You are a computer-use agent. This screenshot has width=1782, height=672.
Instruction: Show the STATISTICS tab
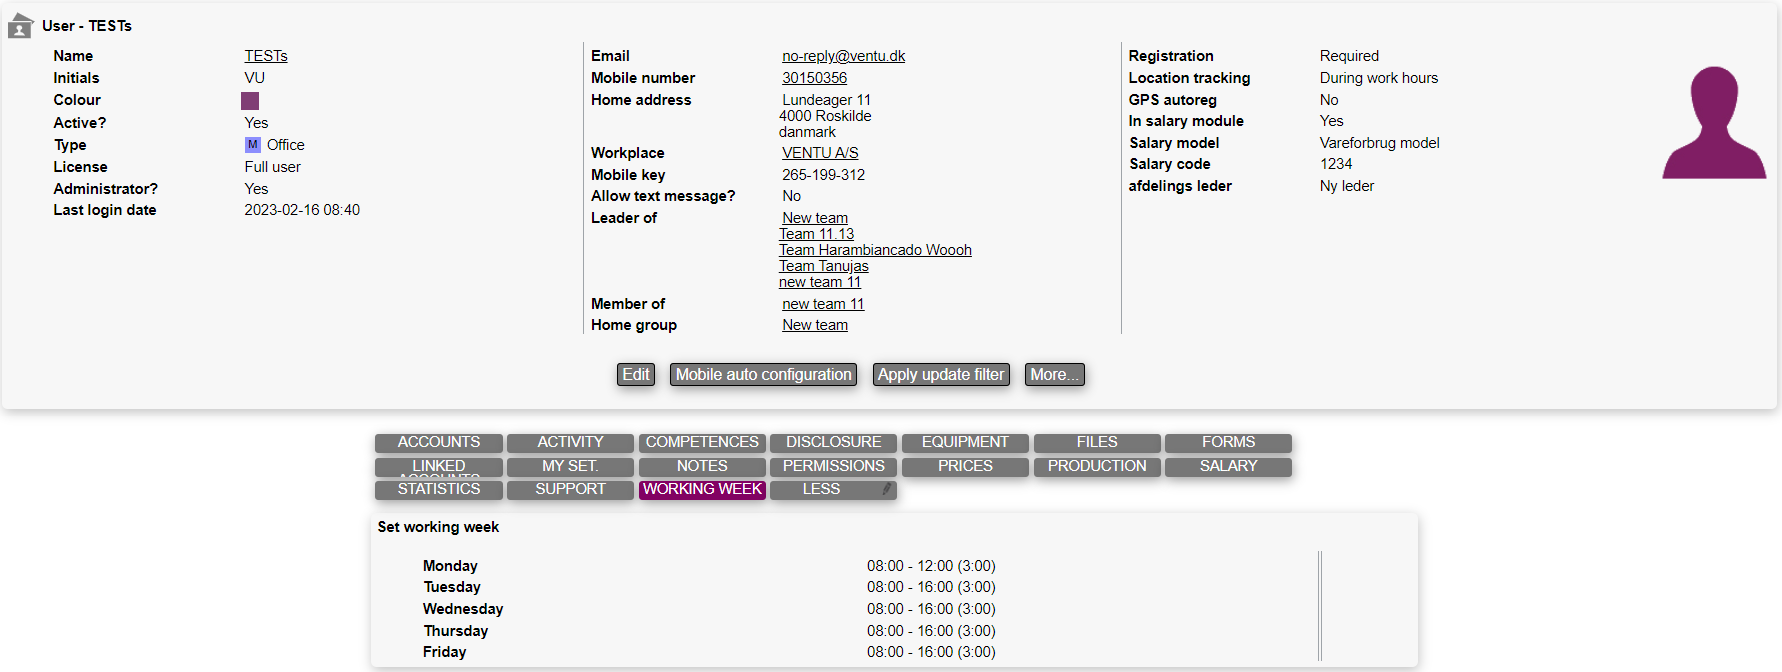(438, 489)
